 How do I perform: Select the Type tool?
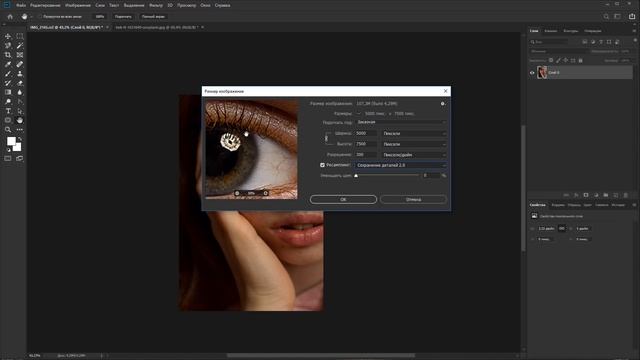pos(8,111)
